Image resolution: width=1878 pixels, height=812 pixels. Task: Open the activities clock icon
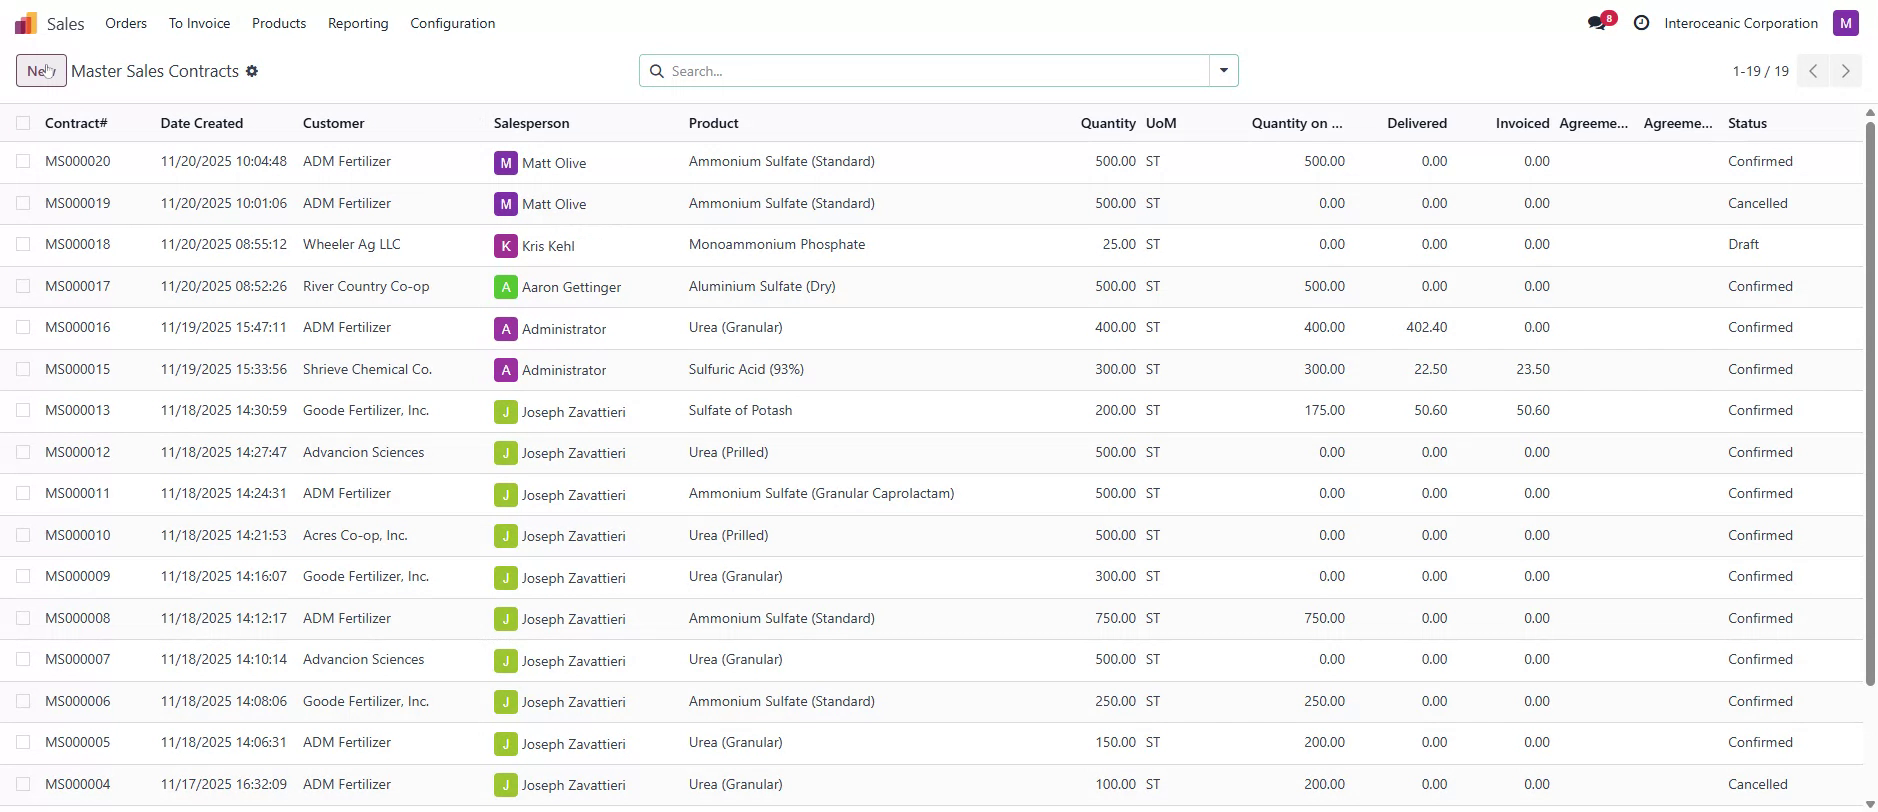click(1641, 23)
